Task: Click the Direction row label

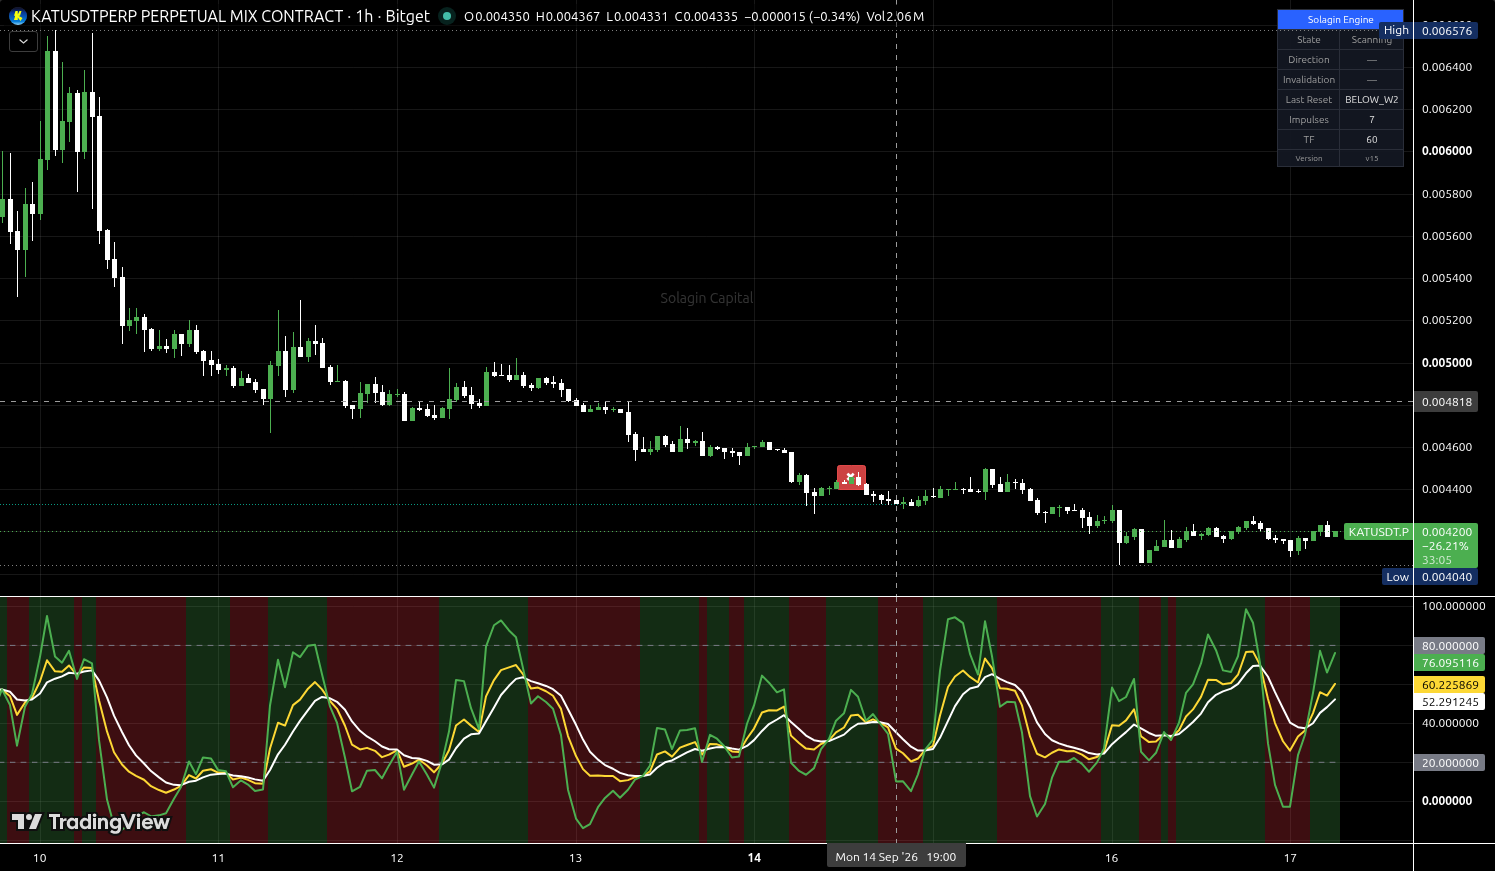Action: click(x=1308, y=60)
